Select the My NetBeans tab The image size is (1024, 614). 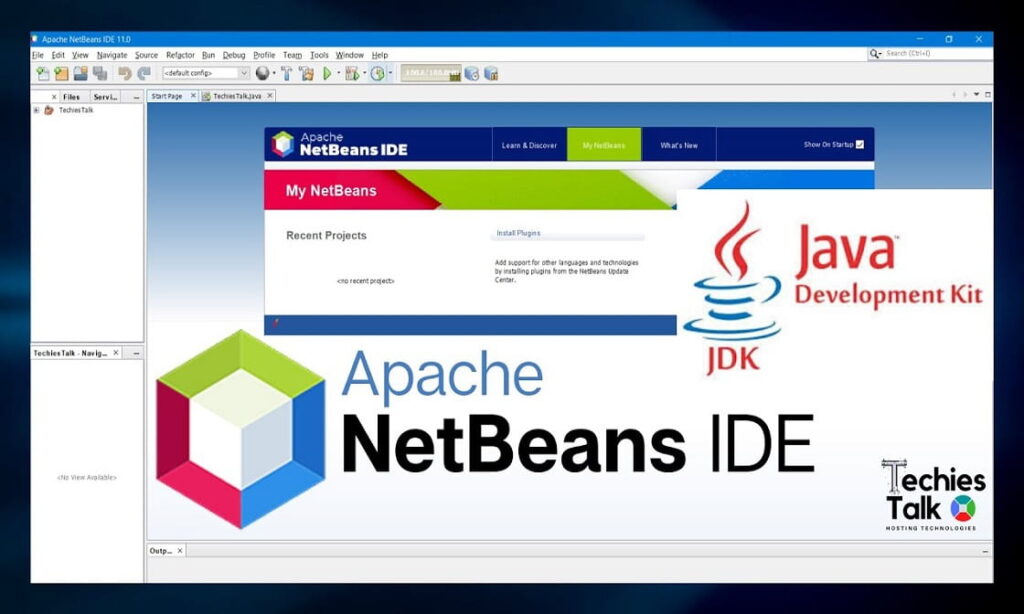604,145
